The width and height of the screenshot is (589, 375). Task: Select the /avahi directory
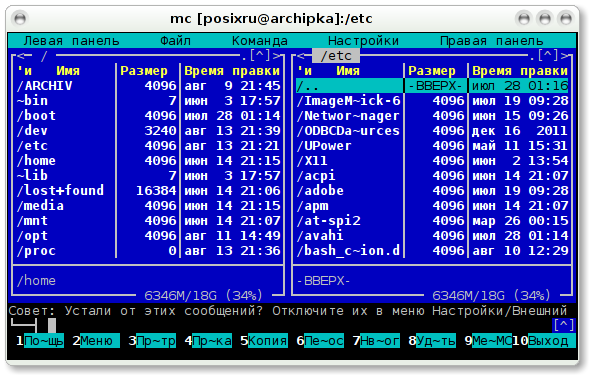(x=432, y=236)
